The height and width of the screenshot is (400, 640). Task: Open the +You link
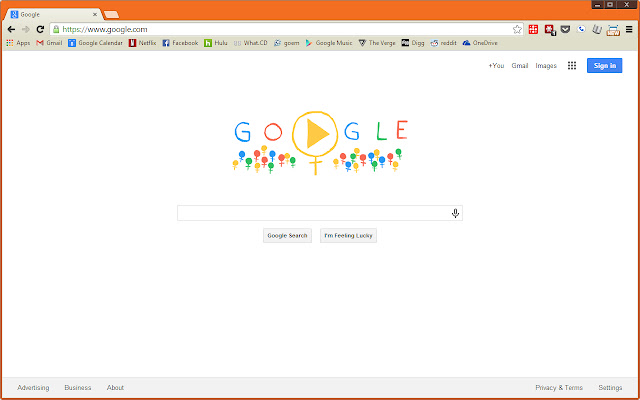click(x=496, y=66)
